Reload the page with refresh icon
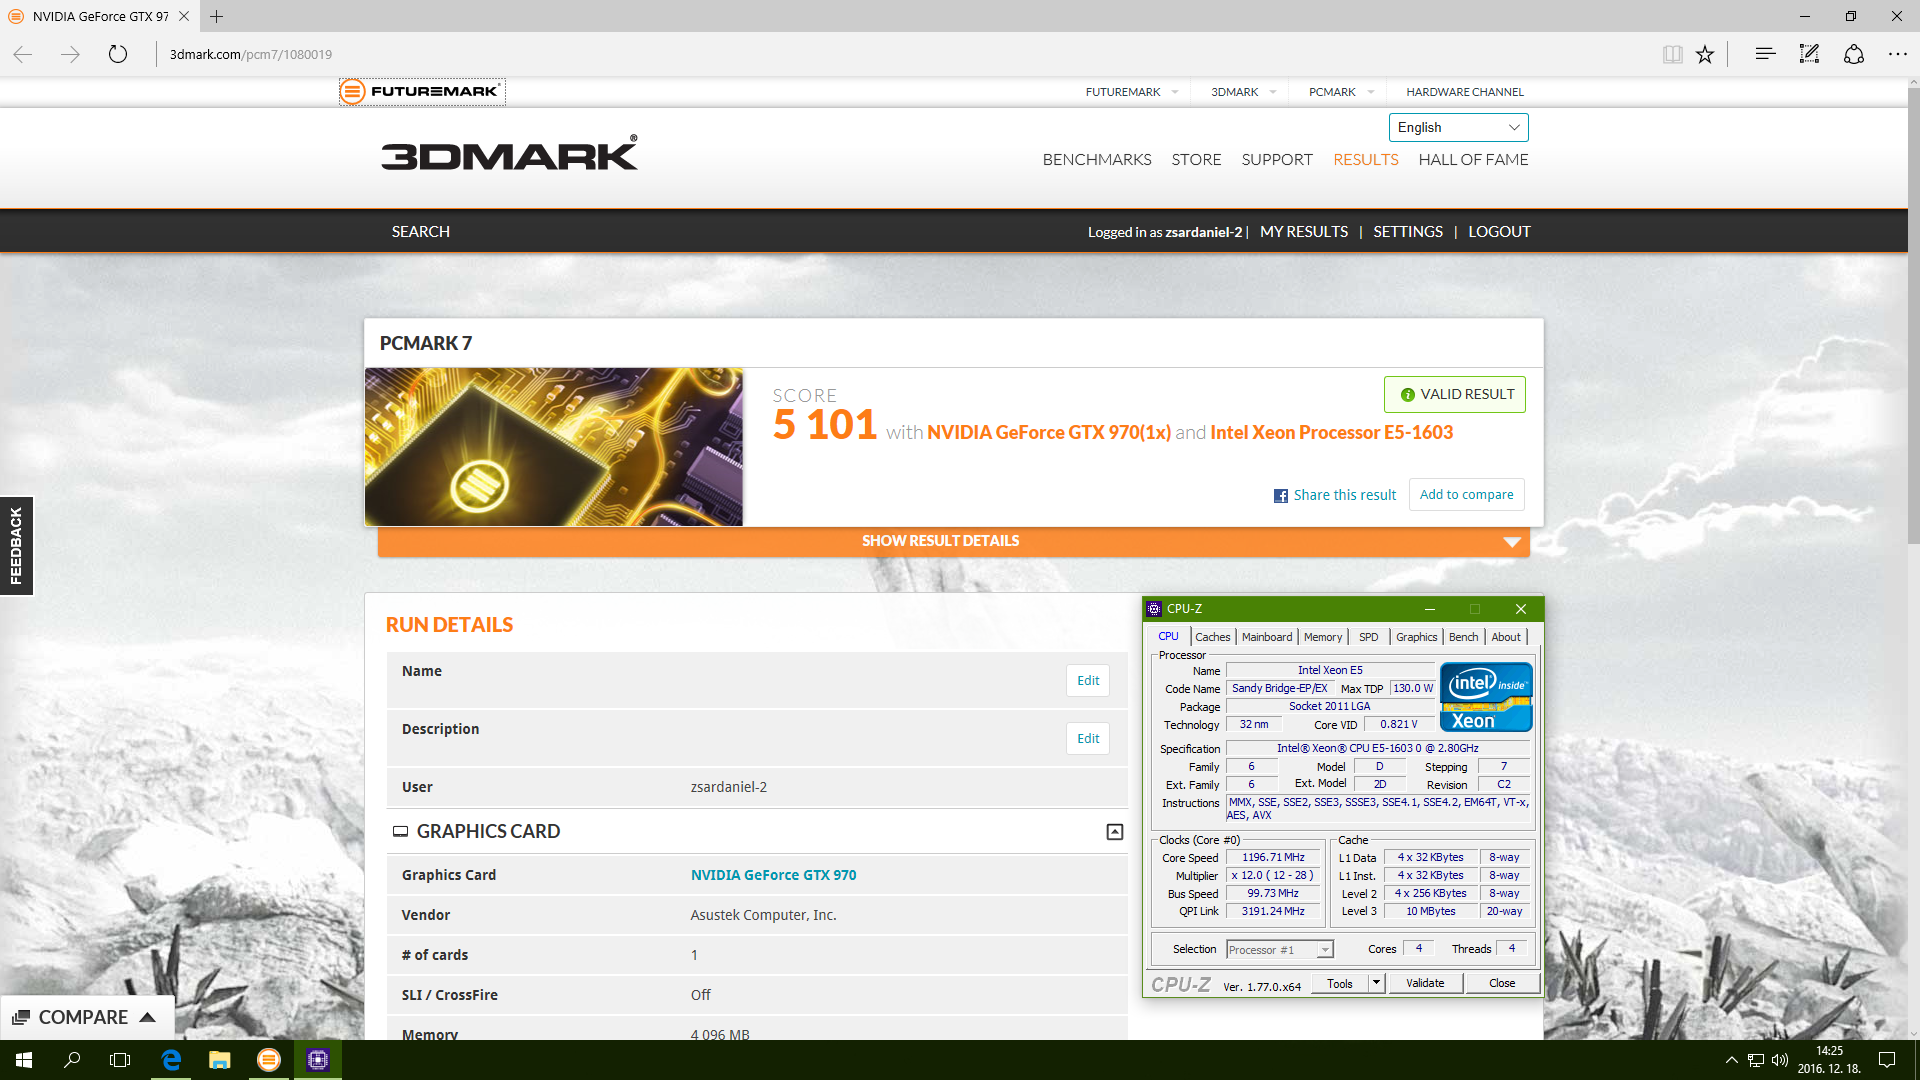1920x1080 pixels. (x=118, y=54)
